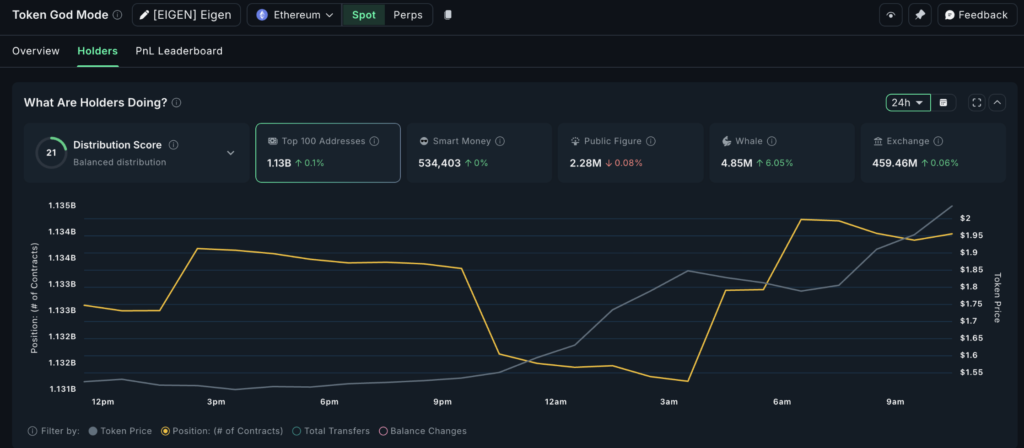Click info icon next to Whale

pyautogui.click(x=772, y=142)
